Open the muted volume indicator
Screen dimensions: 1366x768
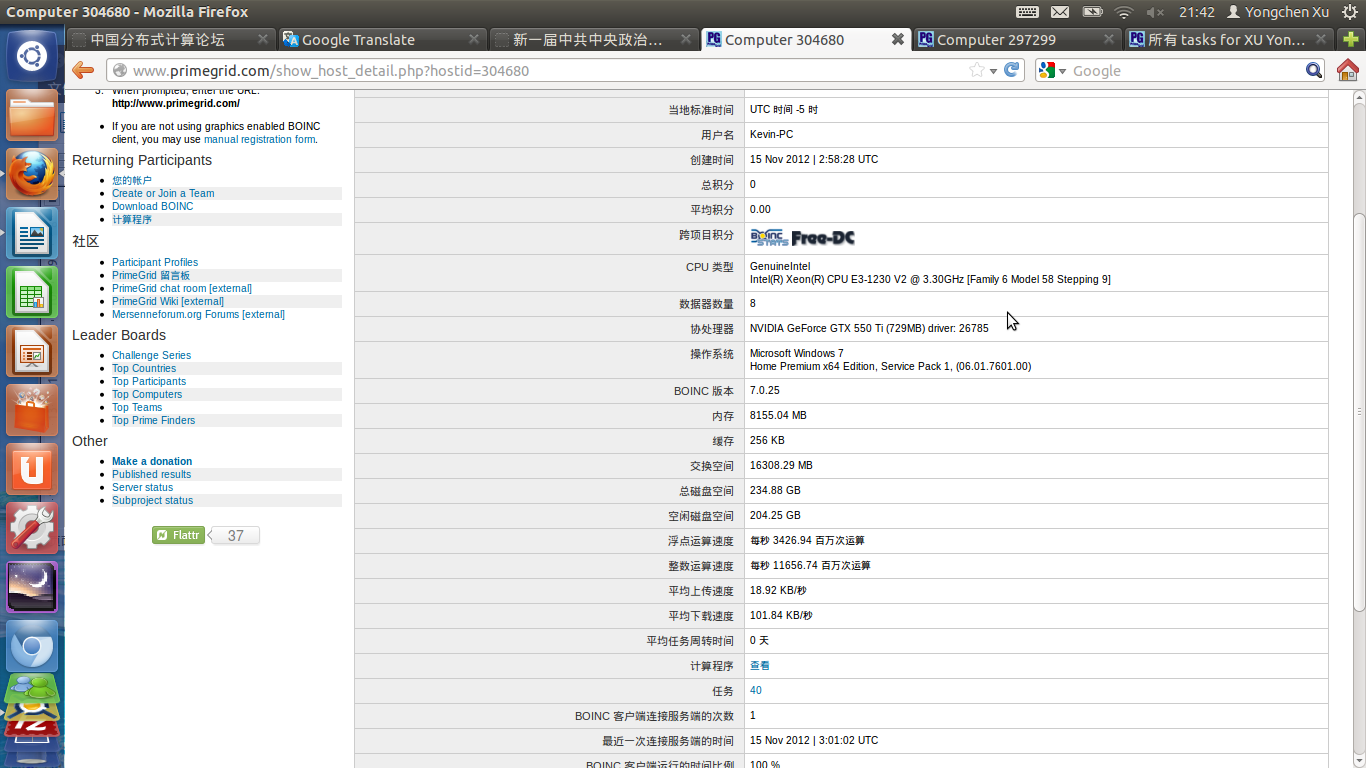1155,12
